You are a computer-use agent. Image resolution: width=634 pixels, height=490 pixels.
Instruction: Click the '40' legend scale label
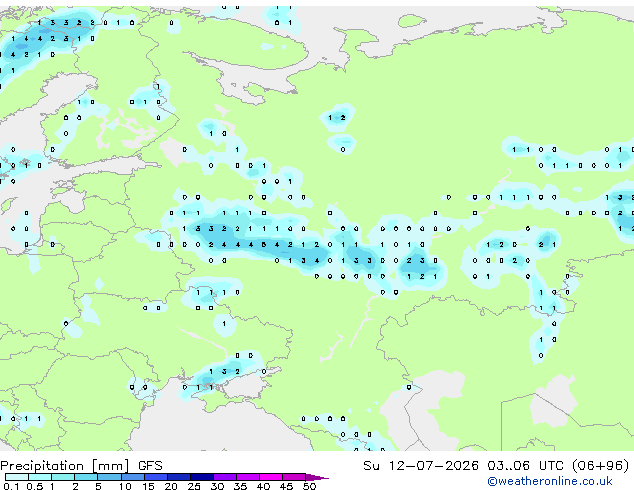(x=263, y=486)
